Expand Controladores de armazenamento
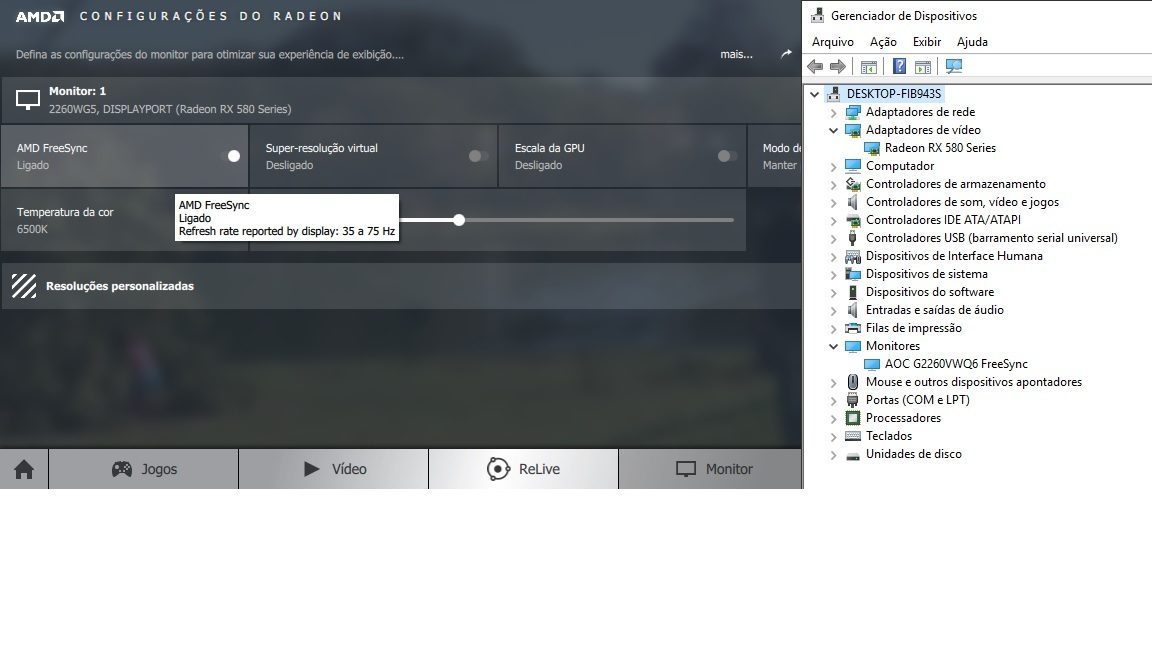This screenshot has height=648, width=1152. point(833,184)
